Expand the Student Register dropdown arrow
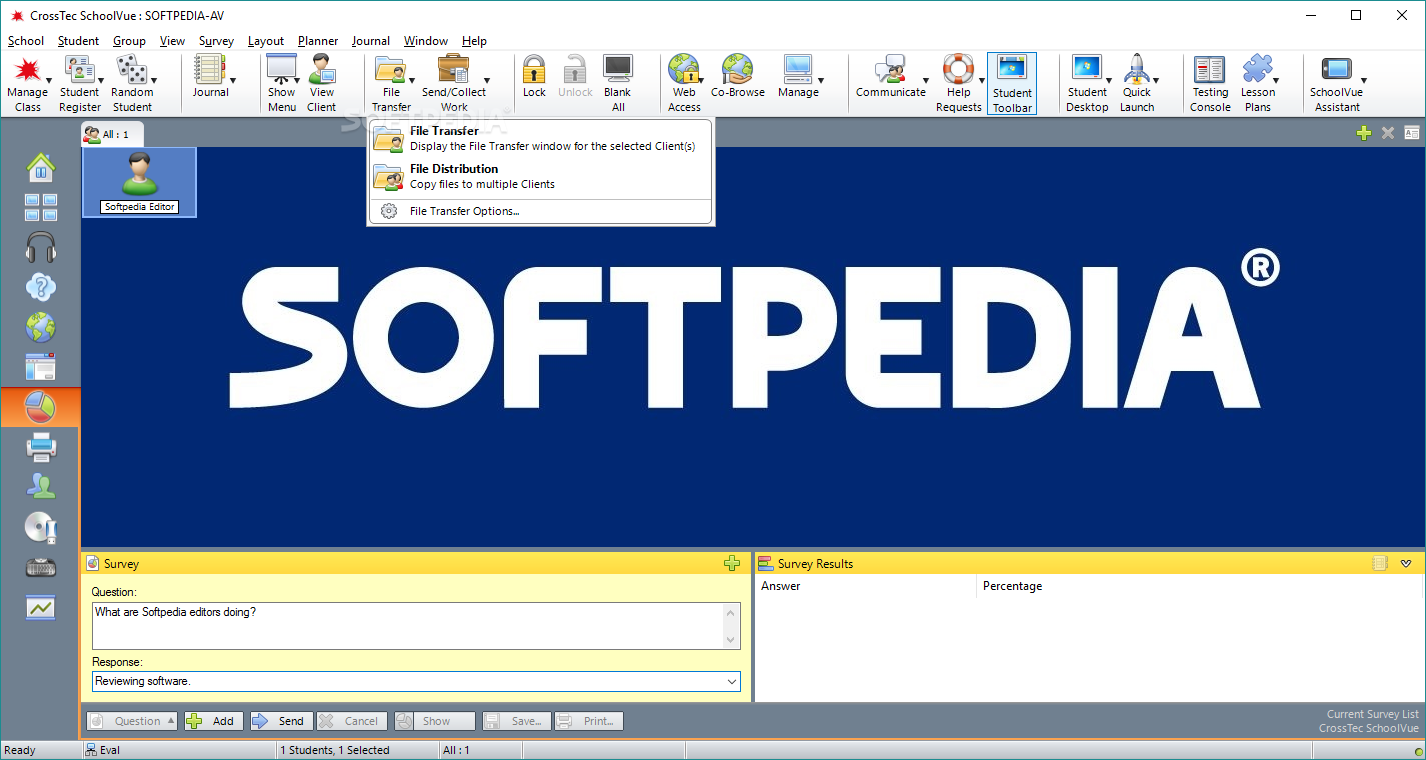The image size is (1426, 760). click(101, 81)
